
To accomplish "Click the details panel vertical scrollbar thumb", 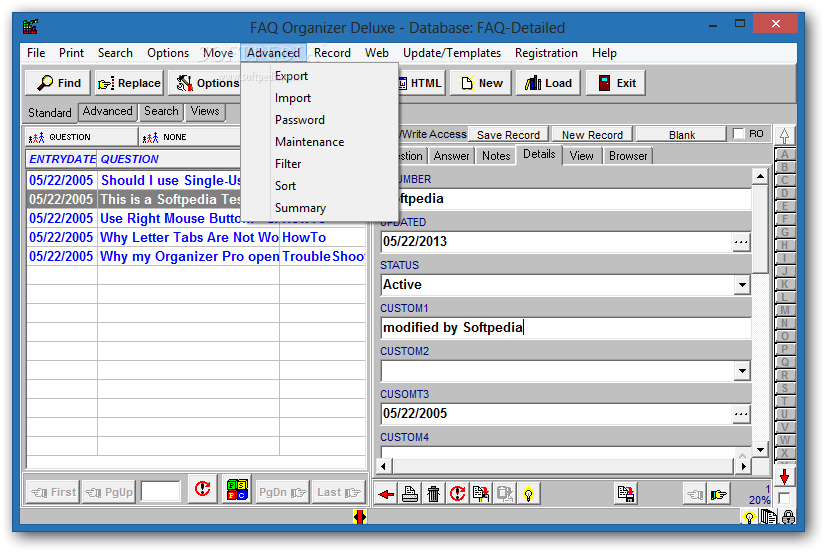I will tap(760, 229).
